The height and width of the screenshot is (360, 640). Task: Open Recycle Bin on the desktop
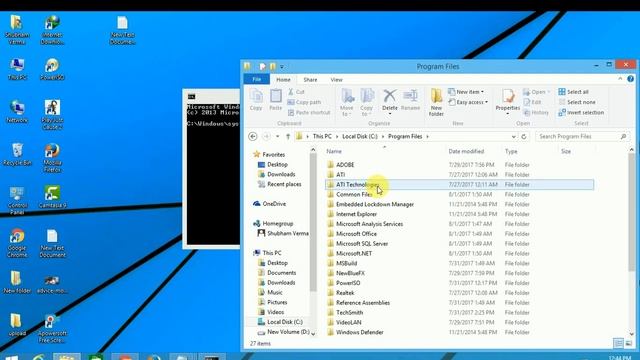(x=17, y=154)
